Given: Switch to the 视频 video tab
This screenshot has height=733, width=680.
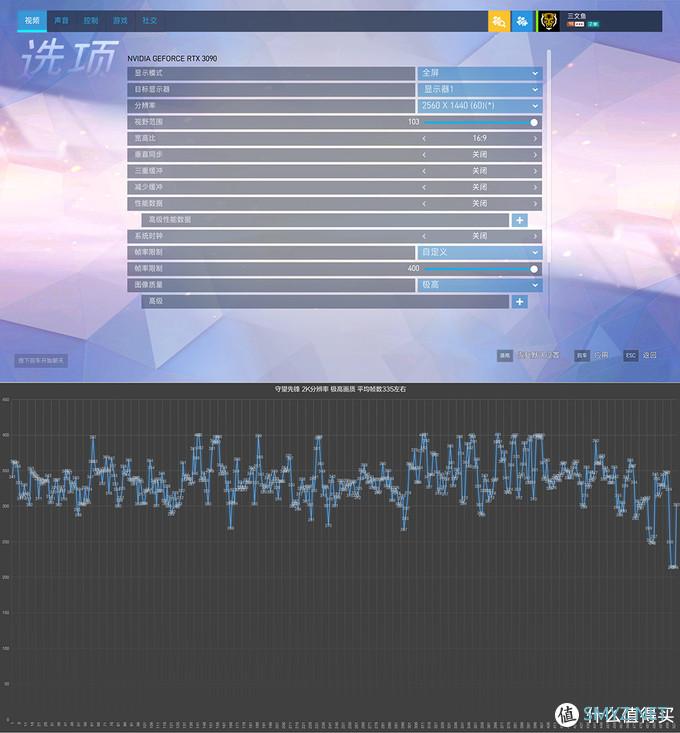Looking at the screenshot, I should (32, 21).
